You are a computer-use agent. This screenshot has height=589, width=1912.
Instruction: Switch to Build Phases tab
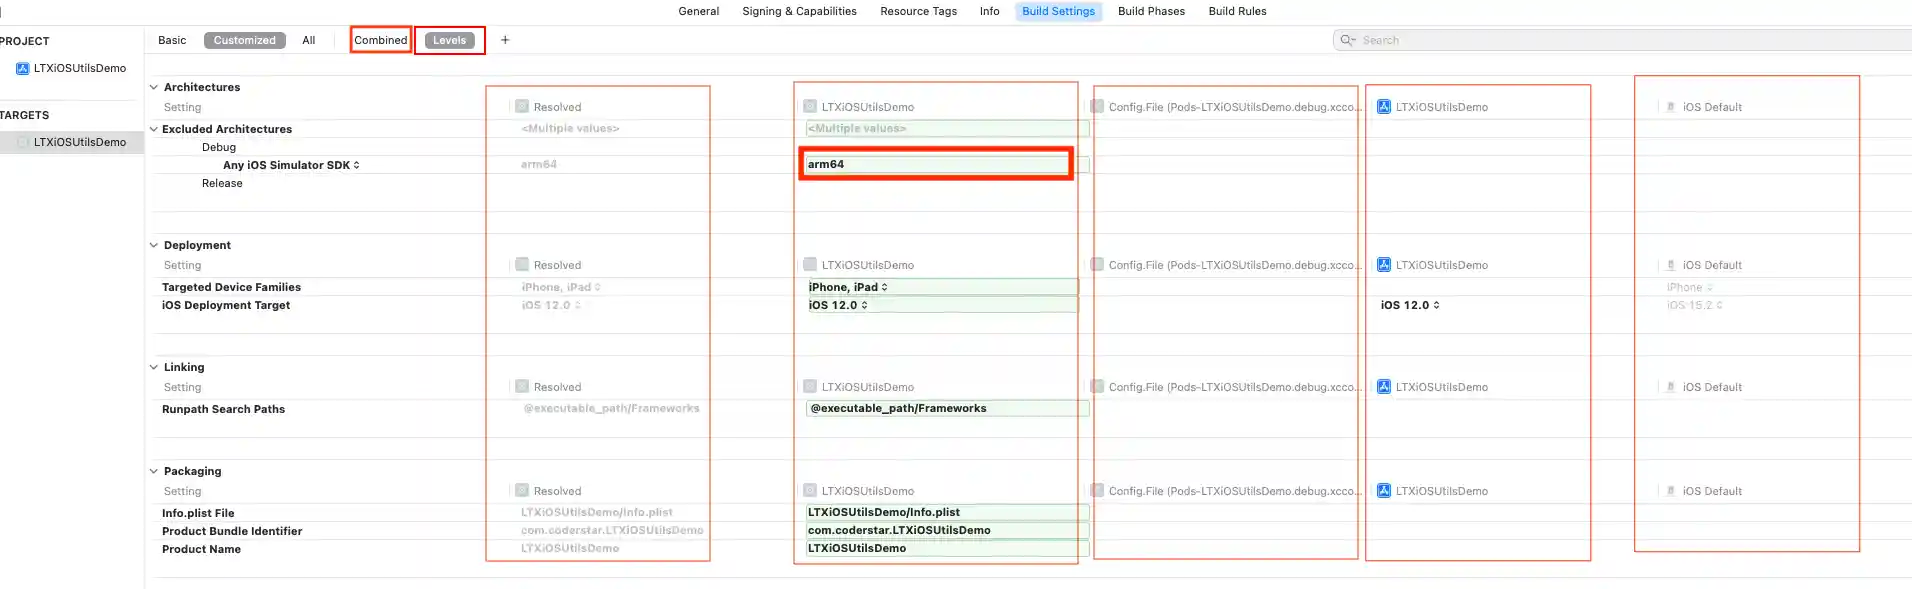(x=1150, y=11)
